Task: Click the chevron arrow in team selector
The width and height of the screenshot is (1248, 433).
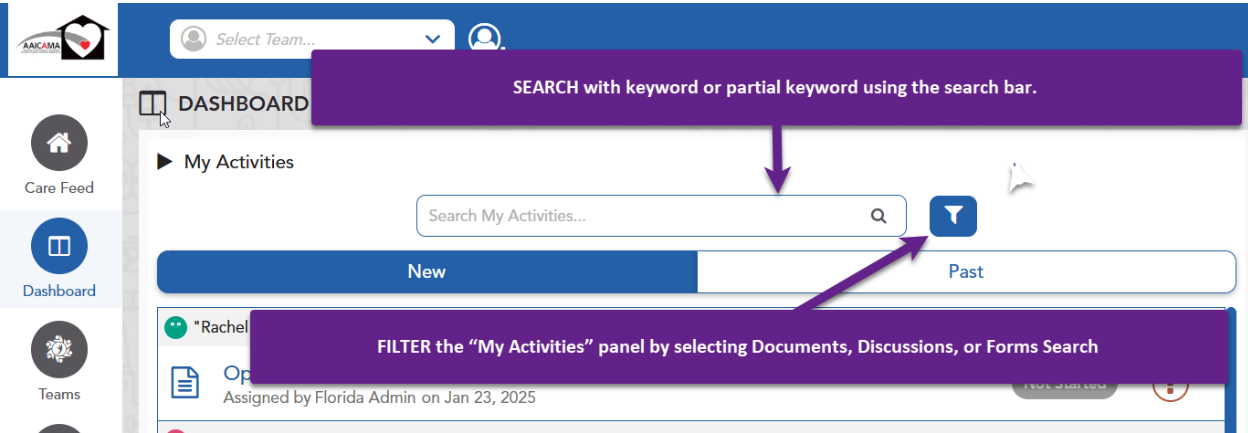Action: click(x=433, y=39)
